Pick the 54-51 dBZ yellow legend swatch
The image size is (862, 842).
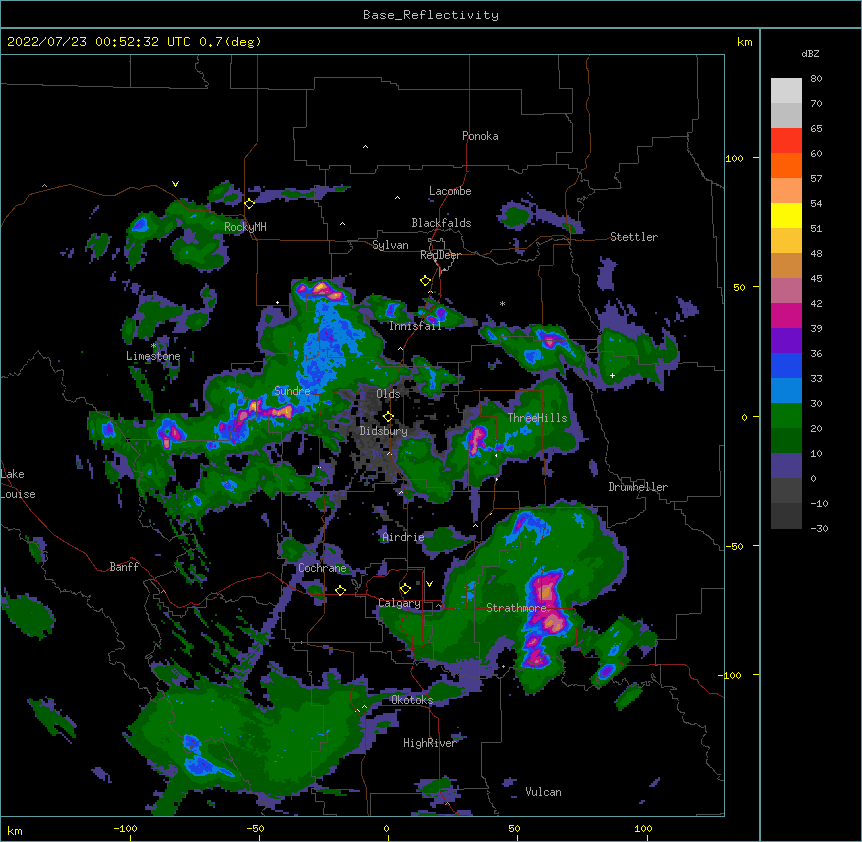coord(786,215)
